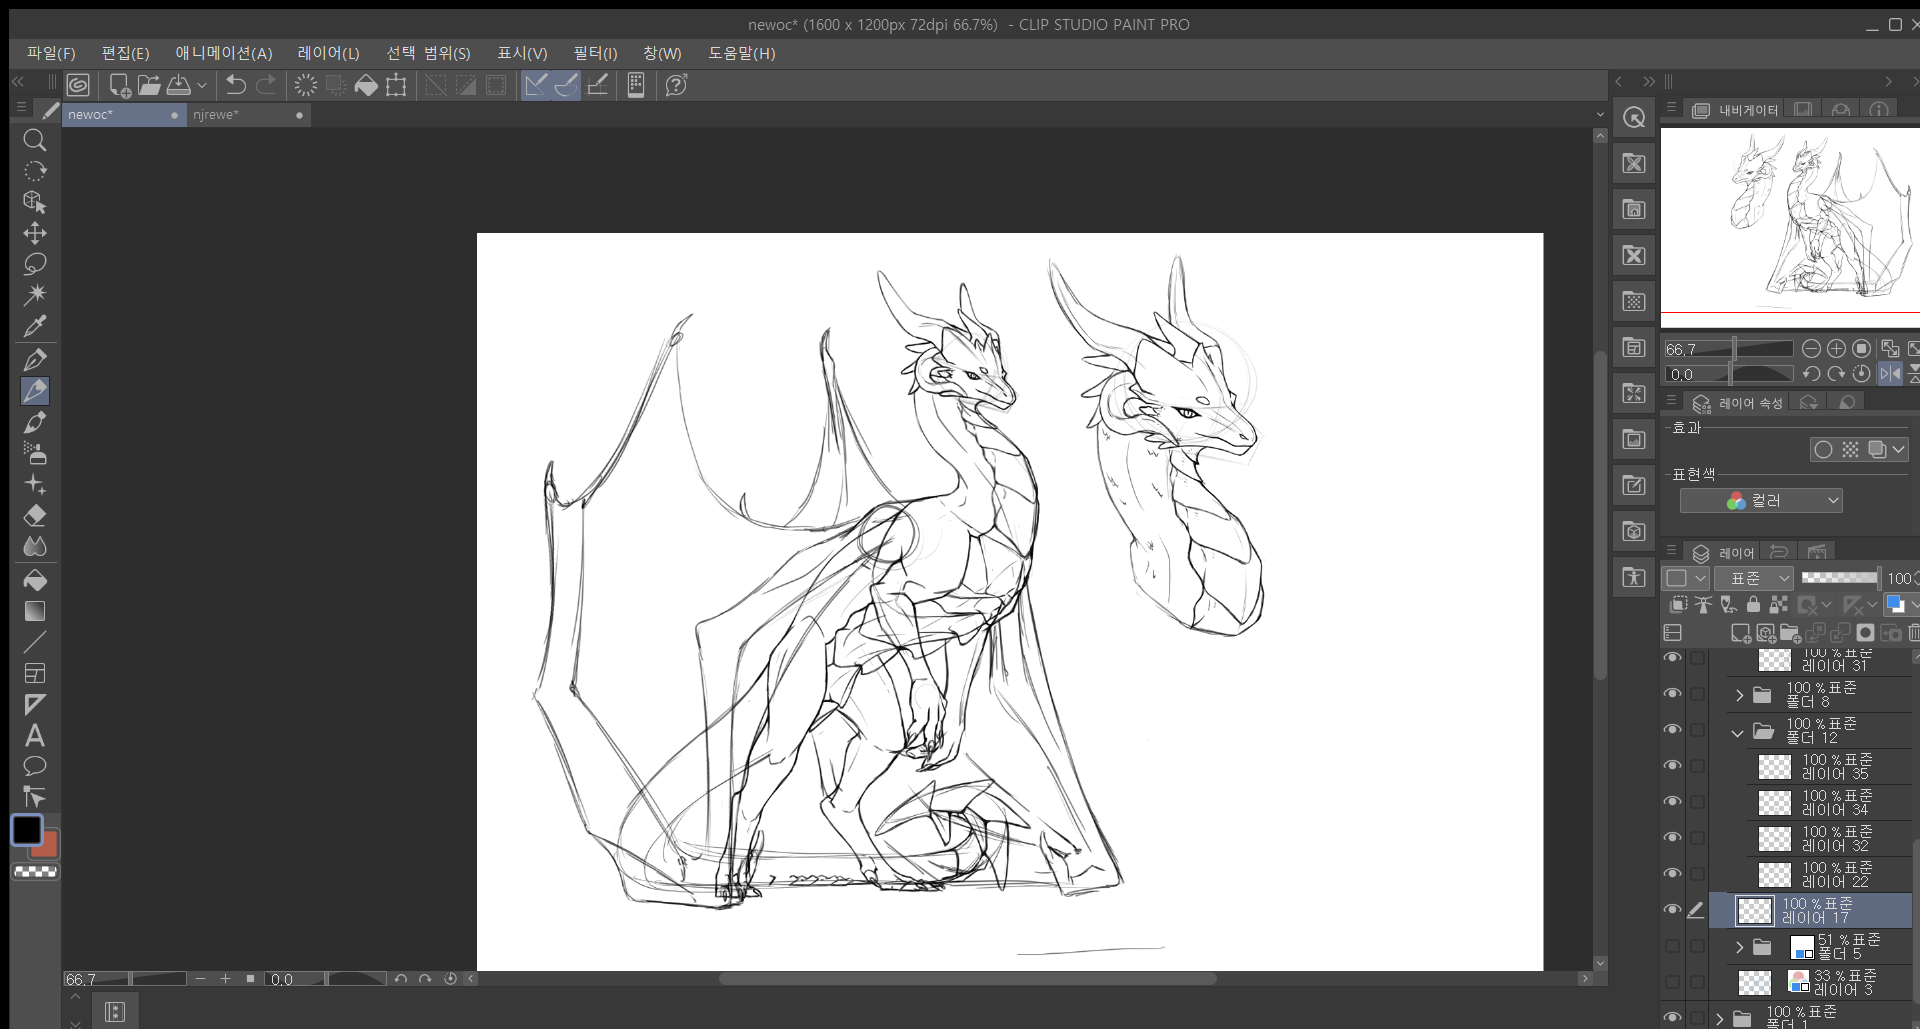Collapse the 폴더 12 layer folder
This screenshot has height=1029, width=1920.
(1738, 732)
